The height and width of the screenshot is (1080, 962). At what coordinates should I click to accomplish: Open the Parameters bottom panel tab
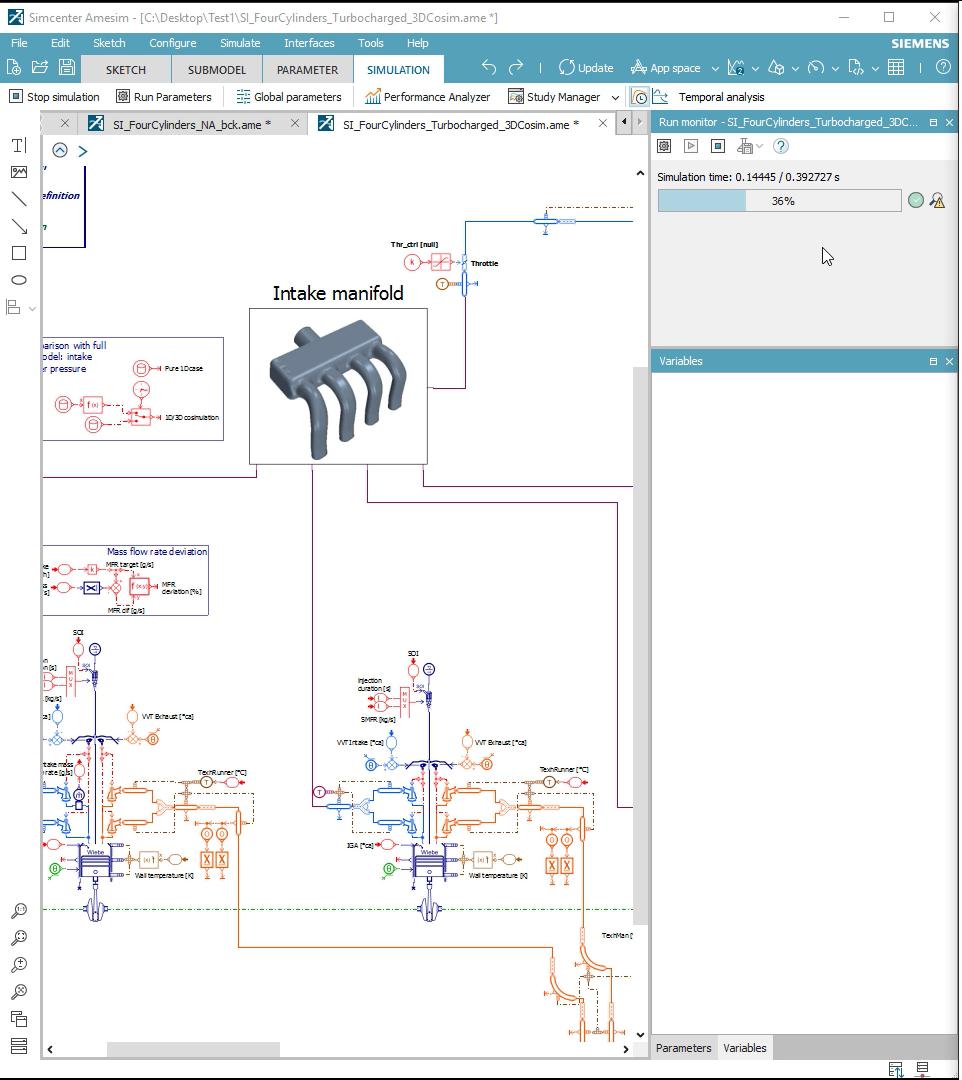[x=683, y=1048]
